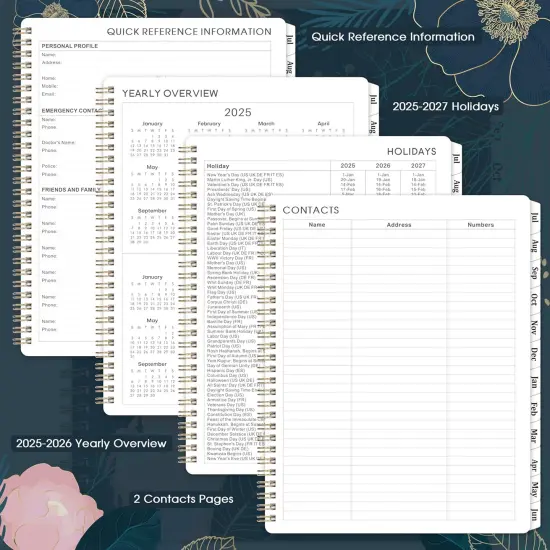Click the 'PERSONAL PROFILE' section title
550x550 pixels.
pos(70,46)
